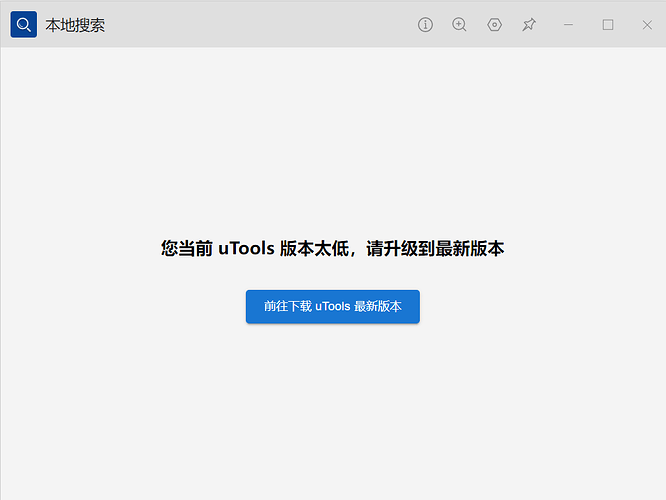
Task: Click the 您当前 uTools 版本太低 message
Action: pyautogui.click(x=333, y=249)
